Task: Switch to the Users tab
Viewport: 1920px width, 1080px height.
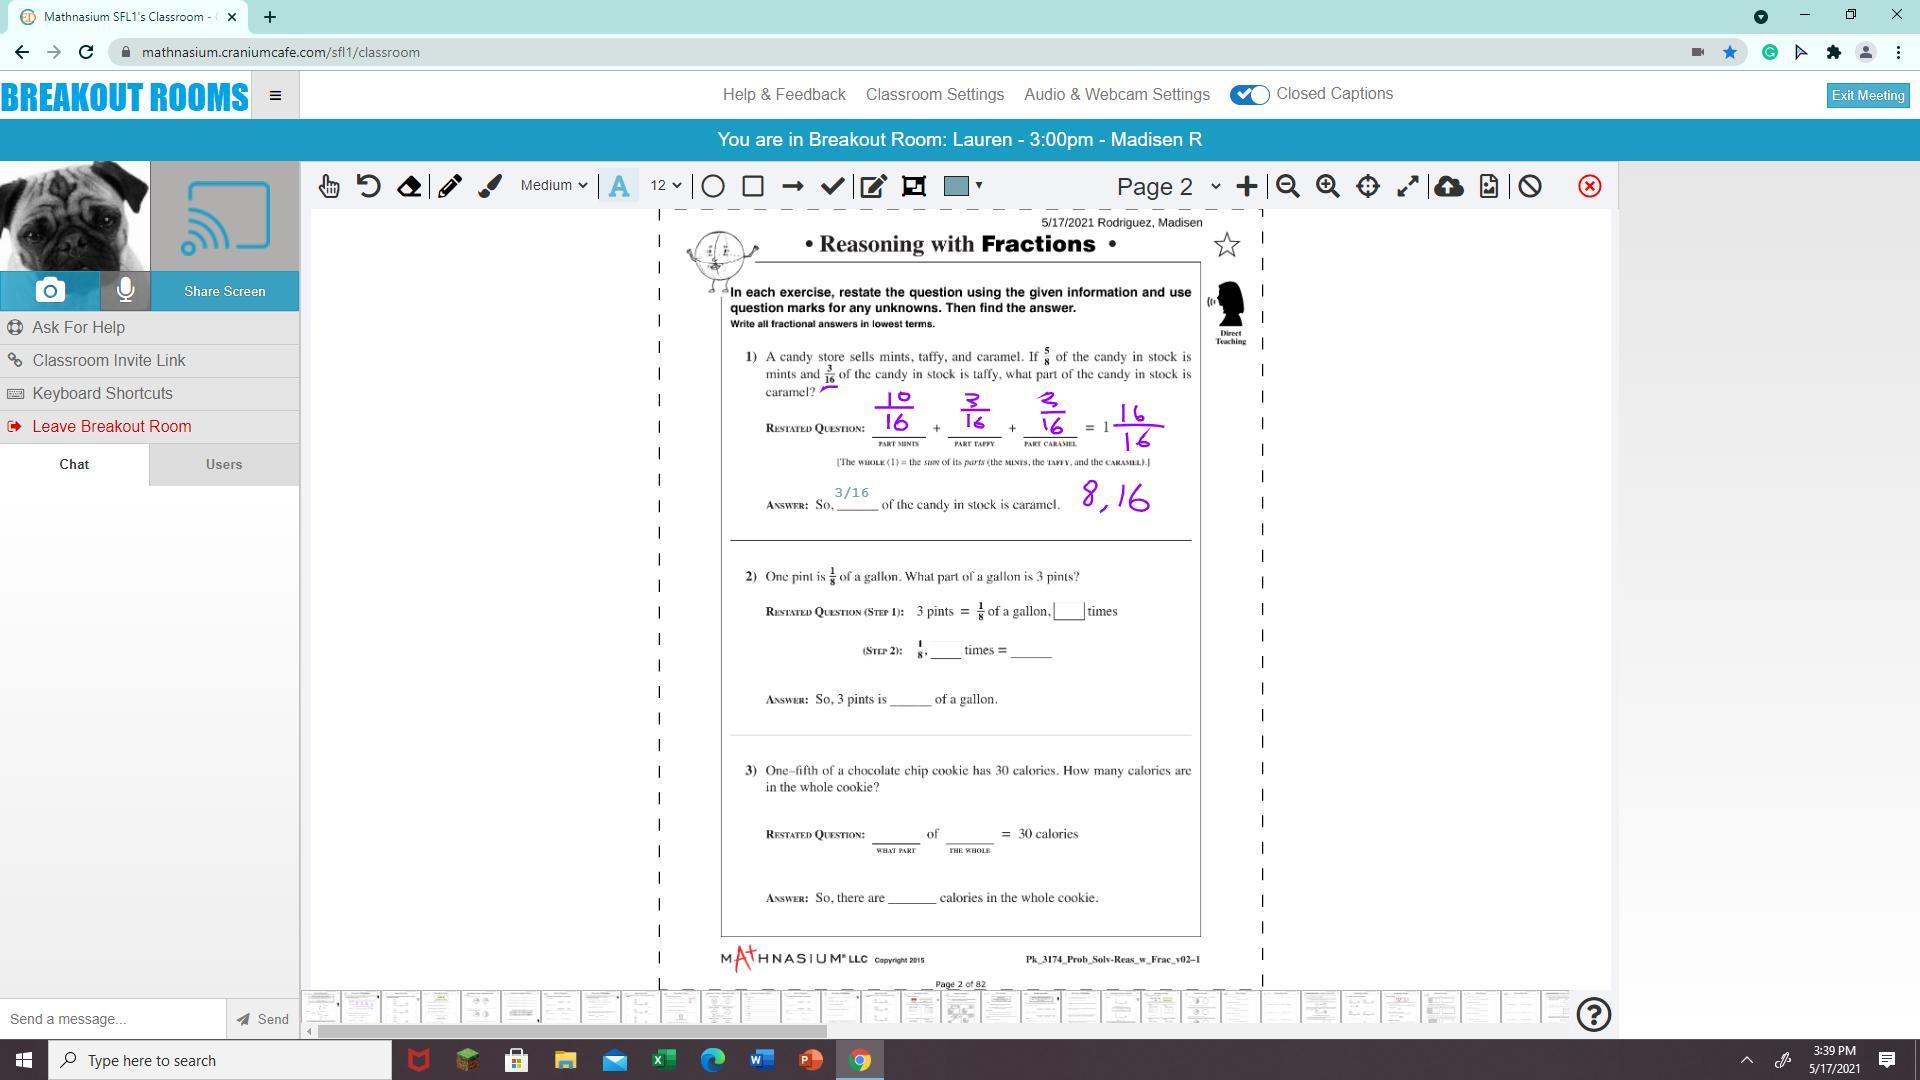Action: point(224,464)
